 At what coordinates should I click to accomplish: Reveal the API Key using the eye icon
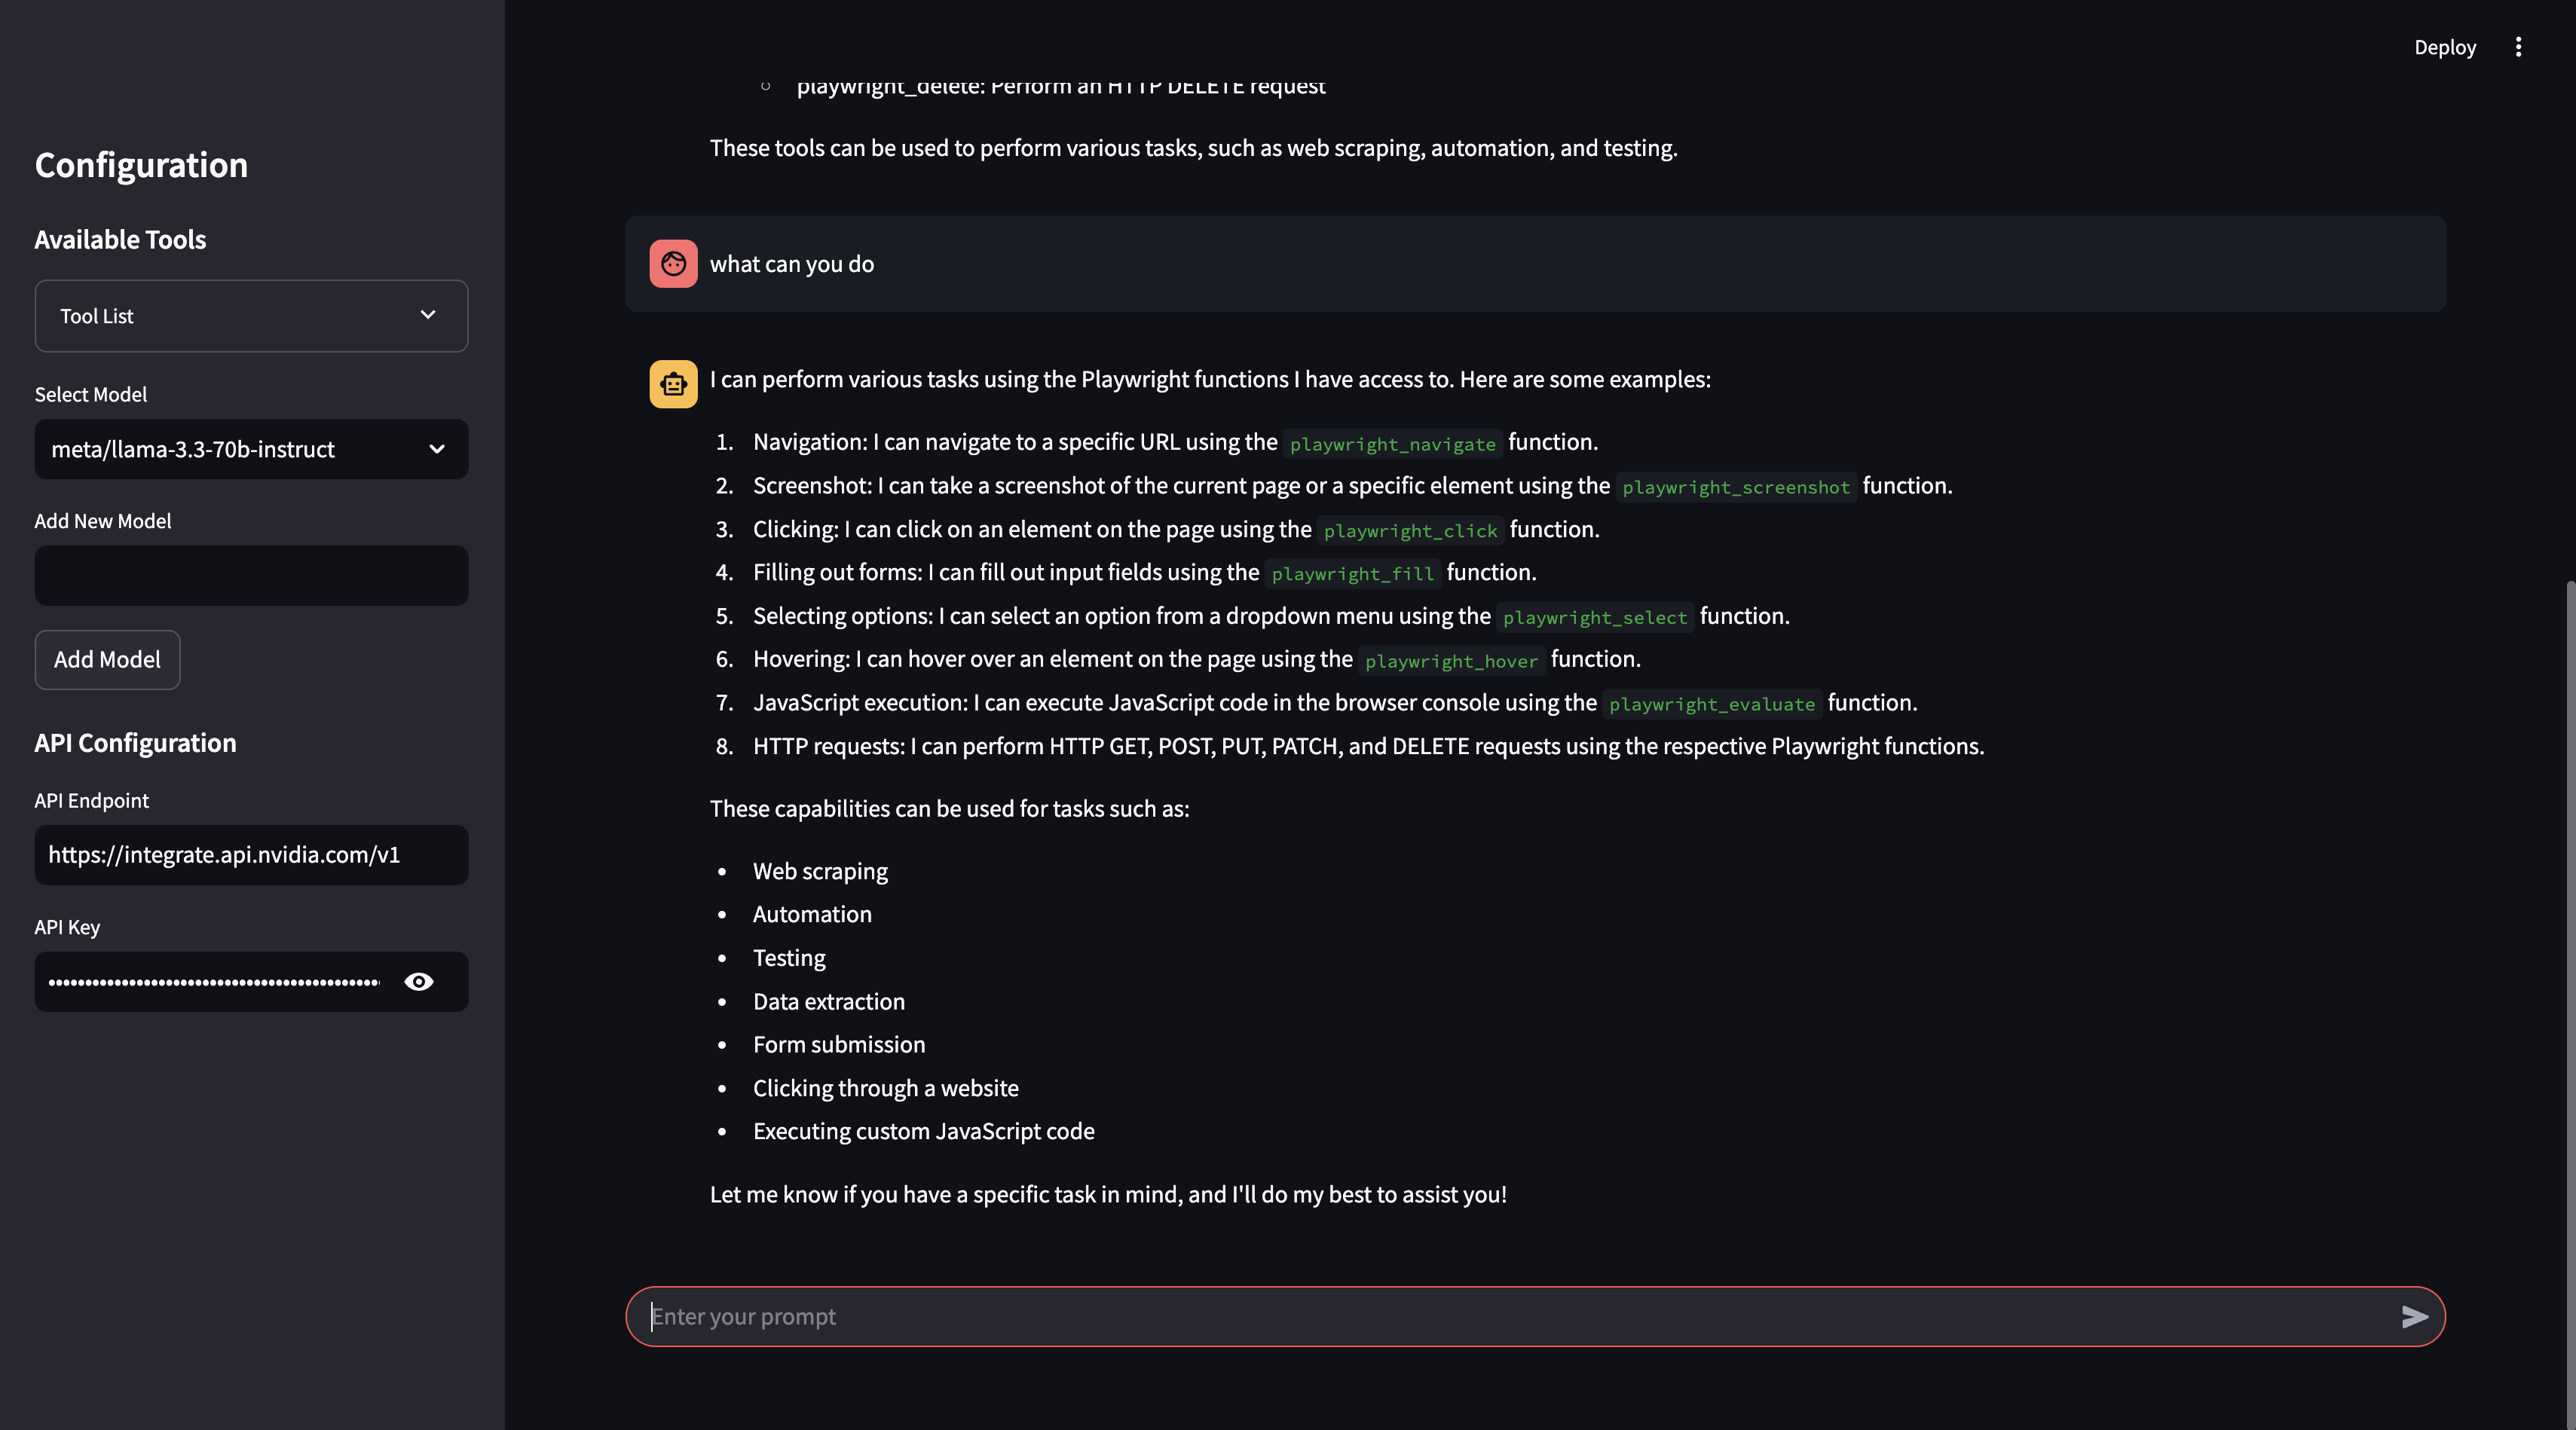(419, 981)
